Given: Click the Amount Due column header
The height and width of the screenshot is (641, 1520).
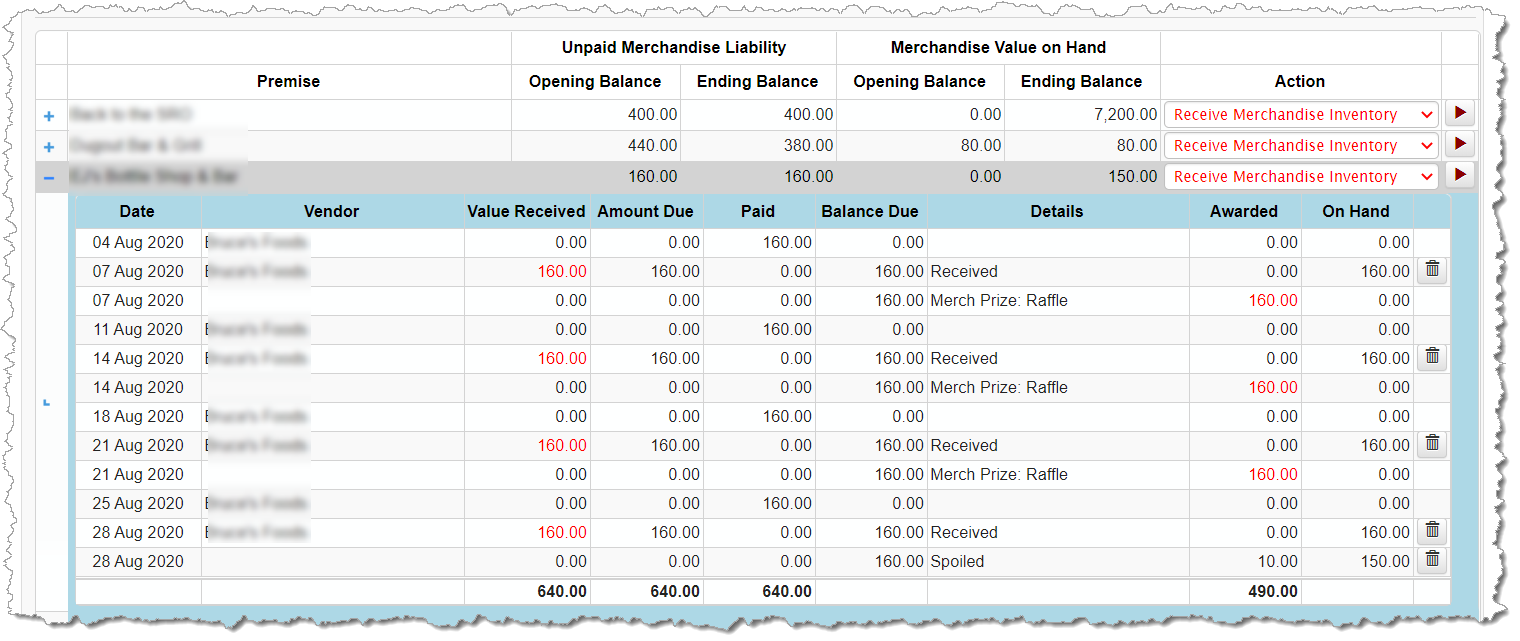Looking at the screenshot, I should pos(646,212).
